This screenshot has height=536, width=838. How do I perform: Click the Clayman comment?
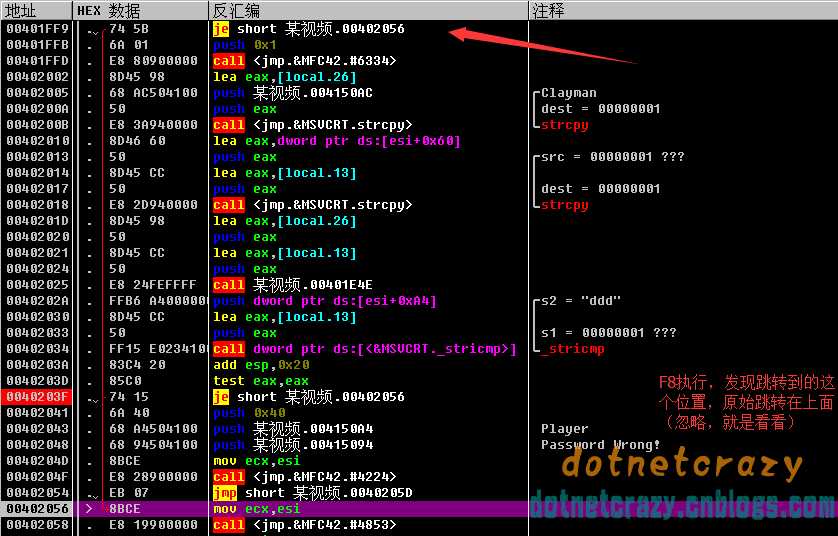click(569, 93)
